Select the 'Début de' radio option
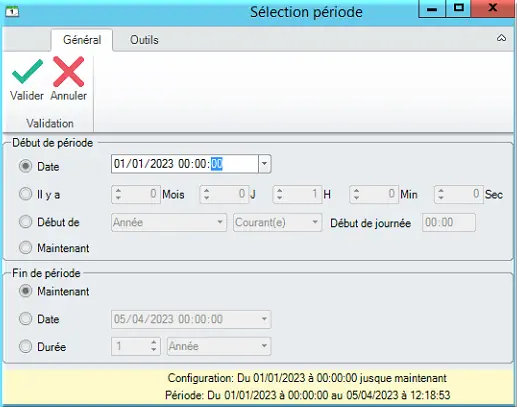Viewport: 517px width, 407px height. pyautogui.click(x=25, y=222)
